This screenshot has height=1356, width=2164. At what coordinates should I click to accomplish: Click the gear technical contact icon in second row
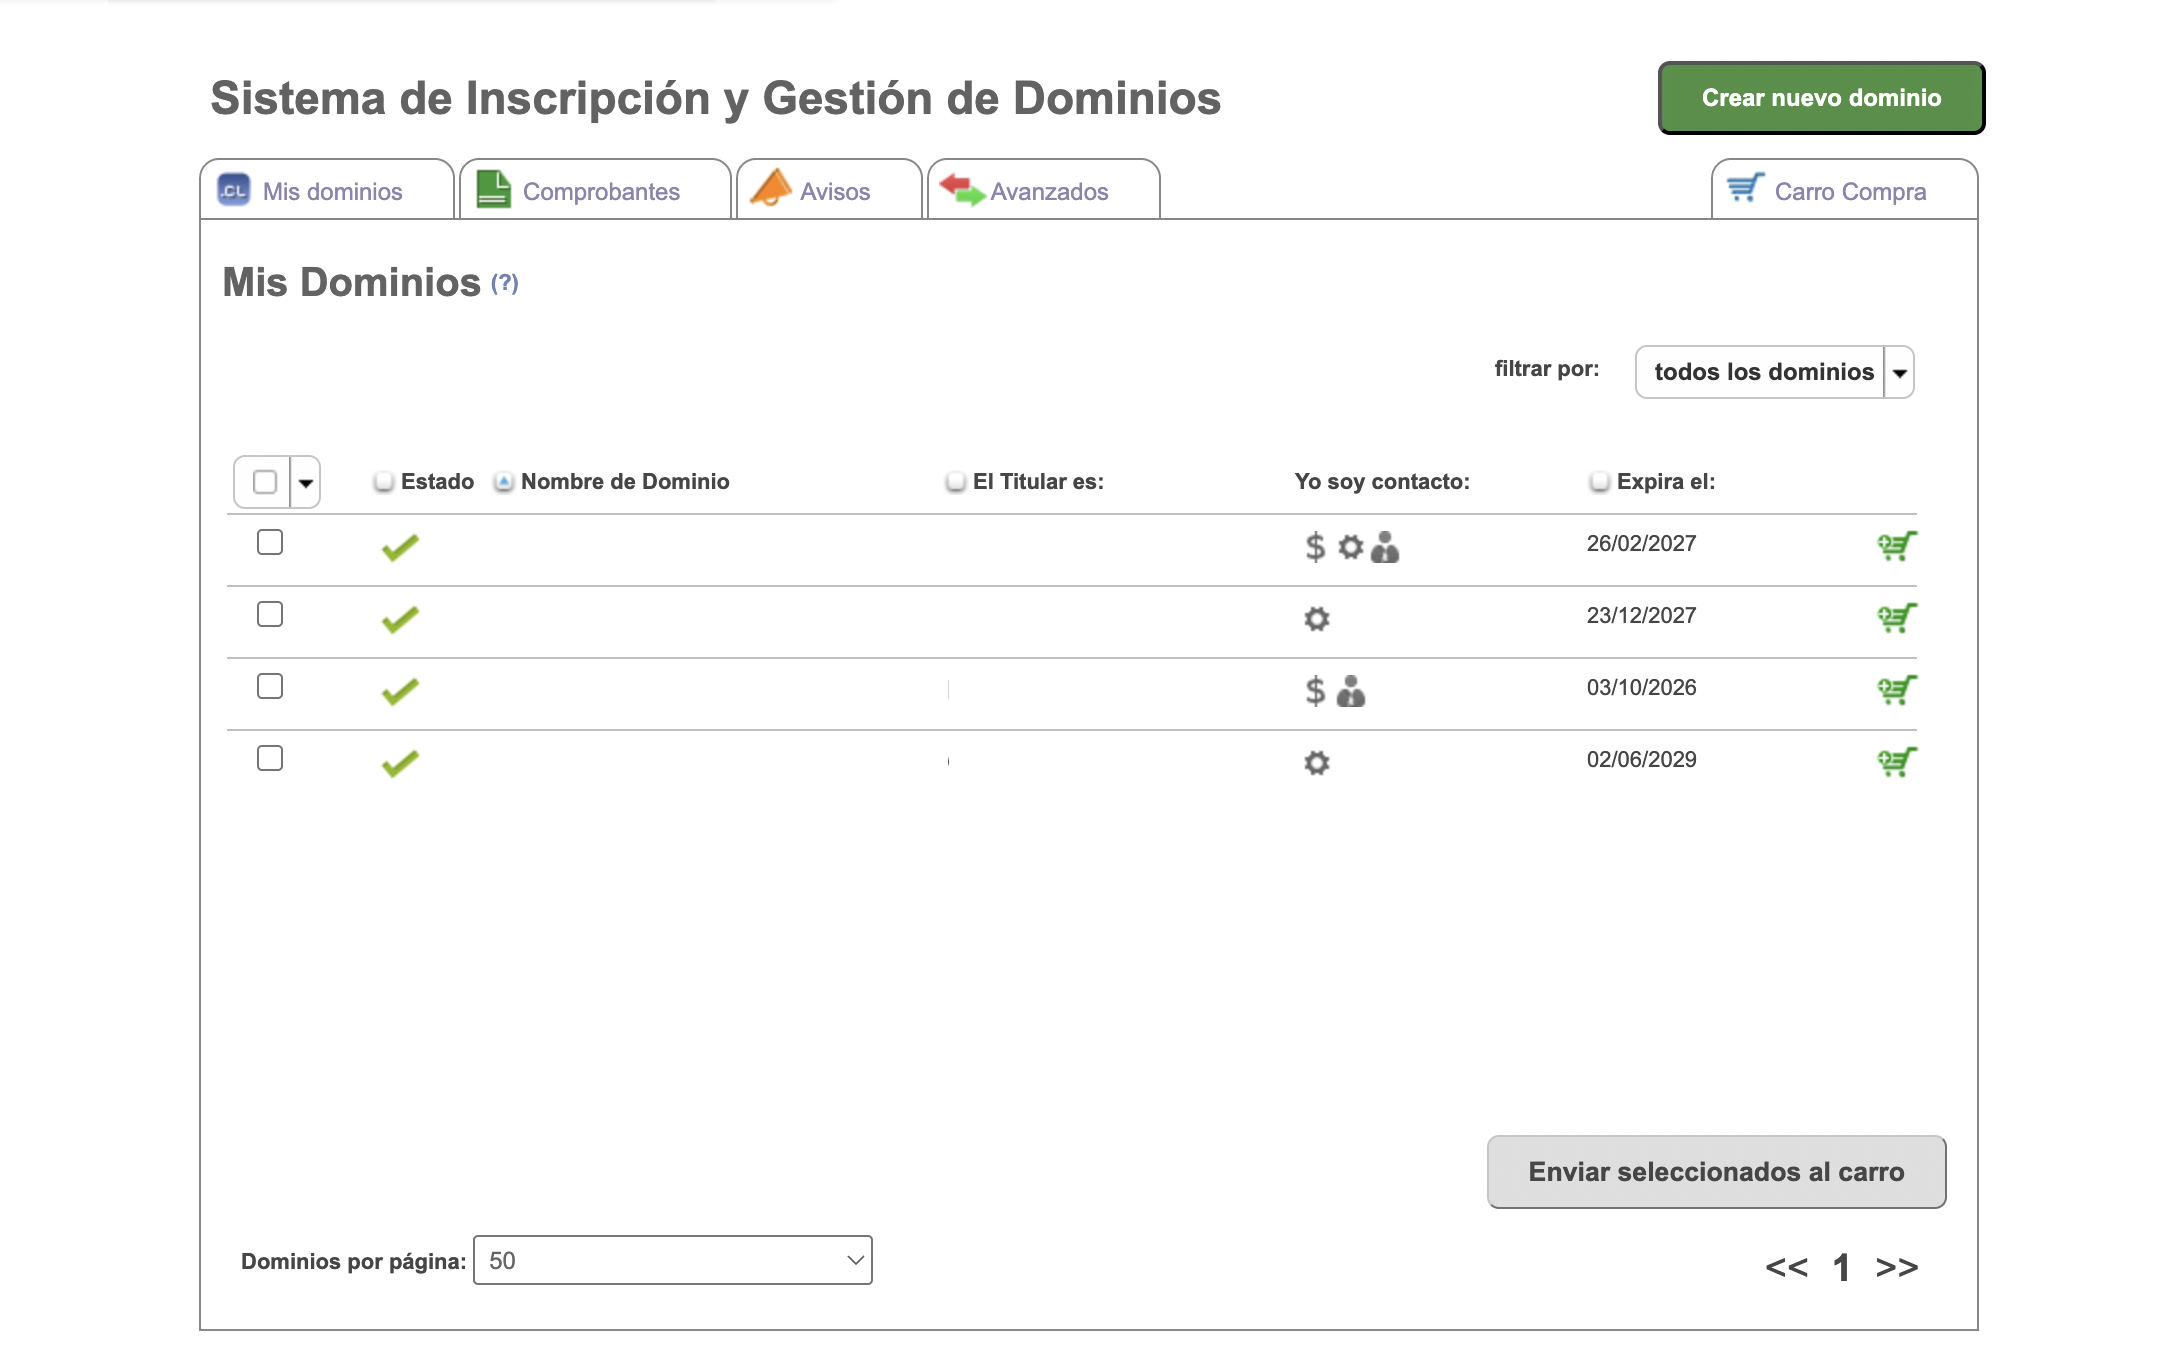(x=1317, y=619)
